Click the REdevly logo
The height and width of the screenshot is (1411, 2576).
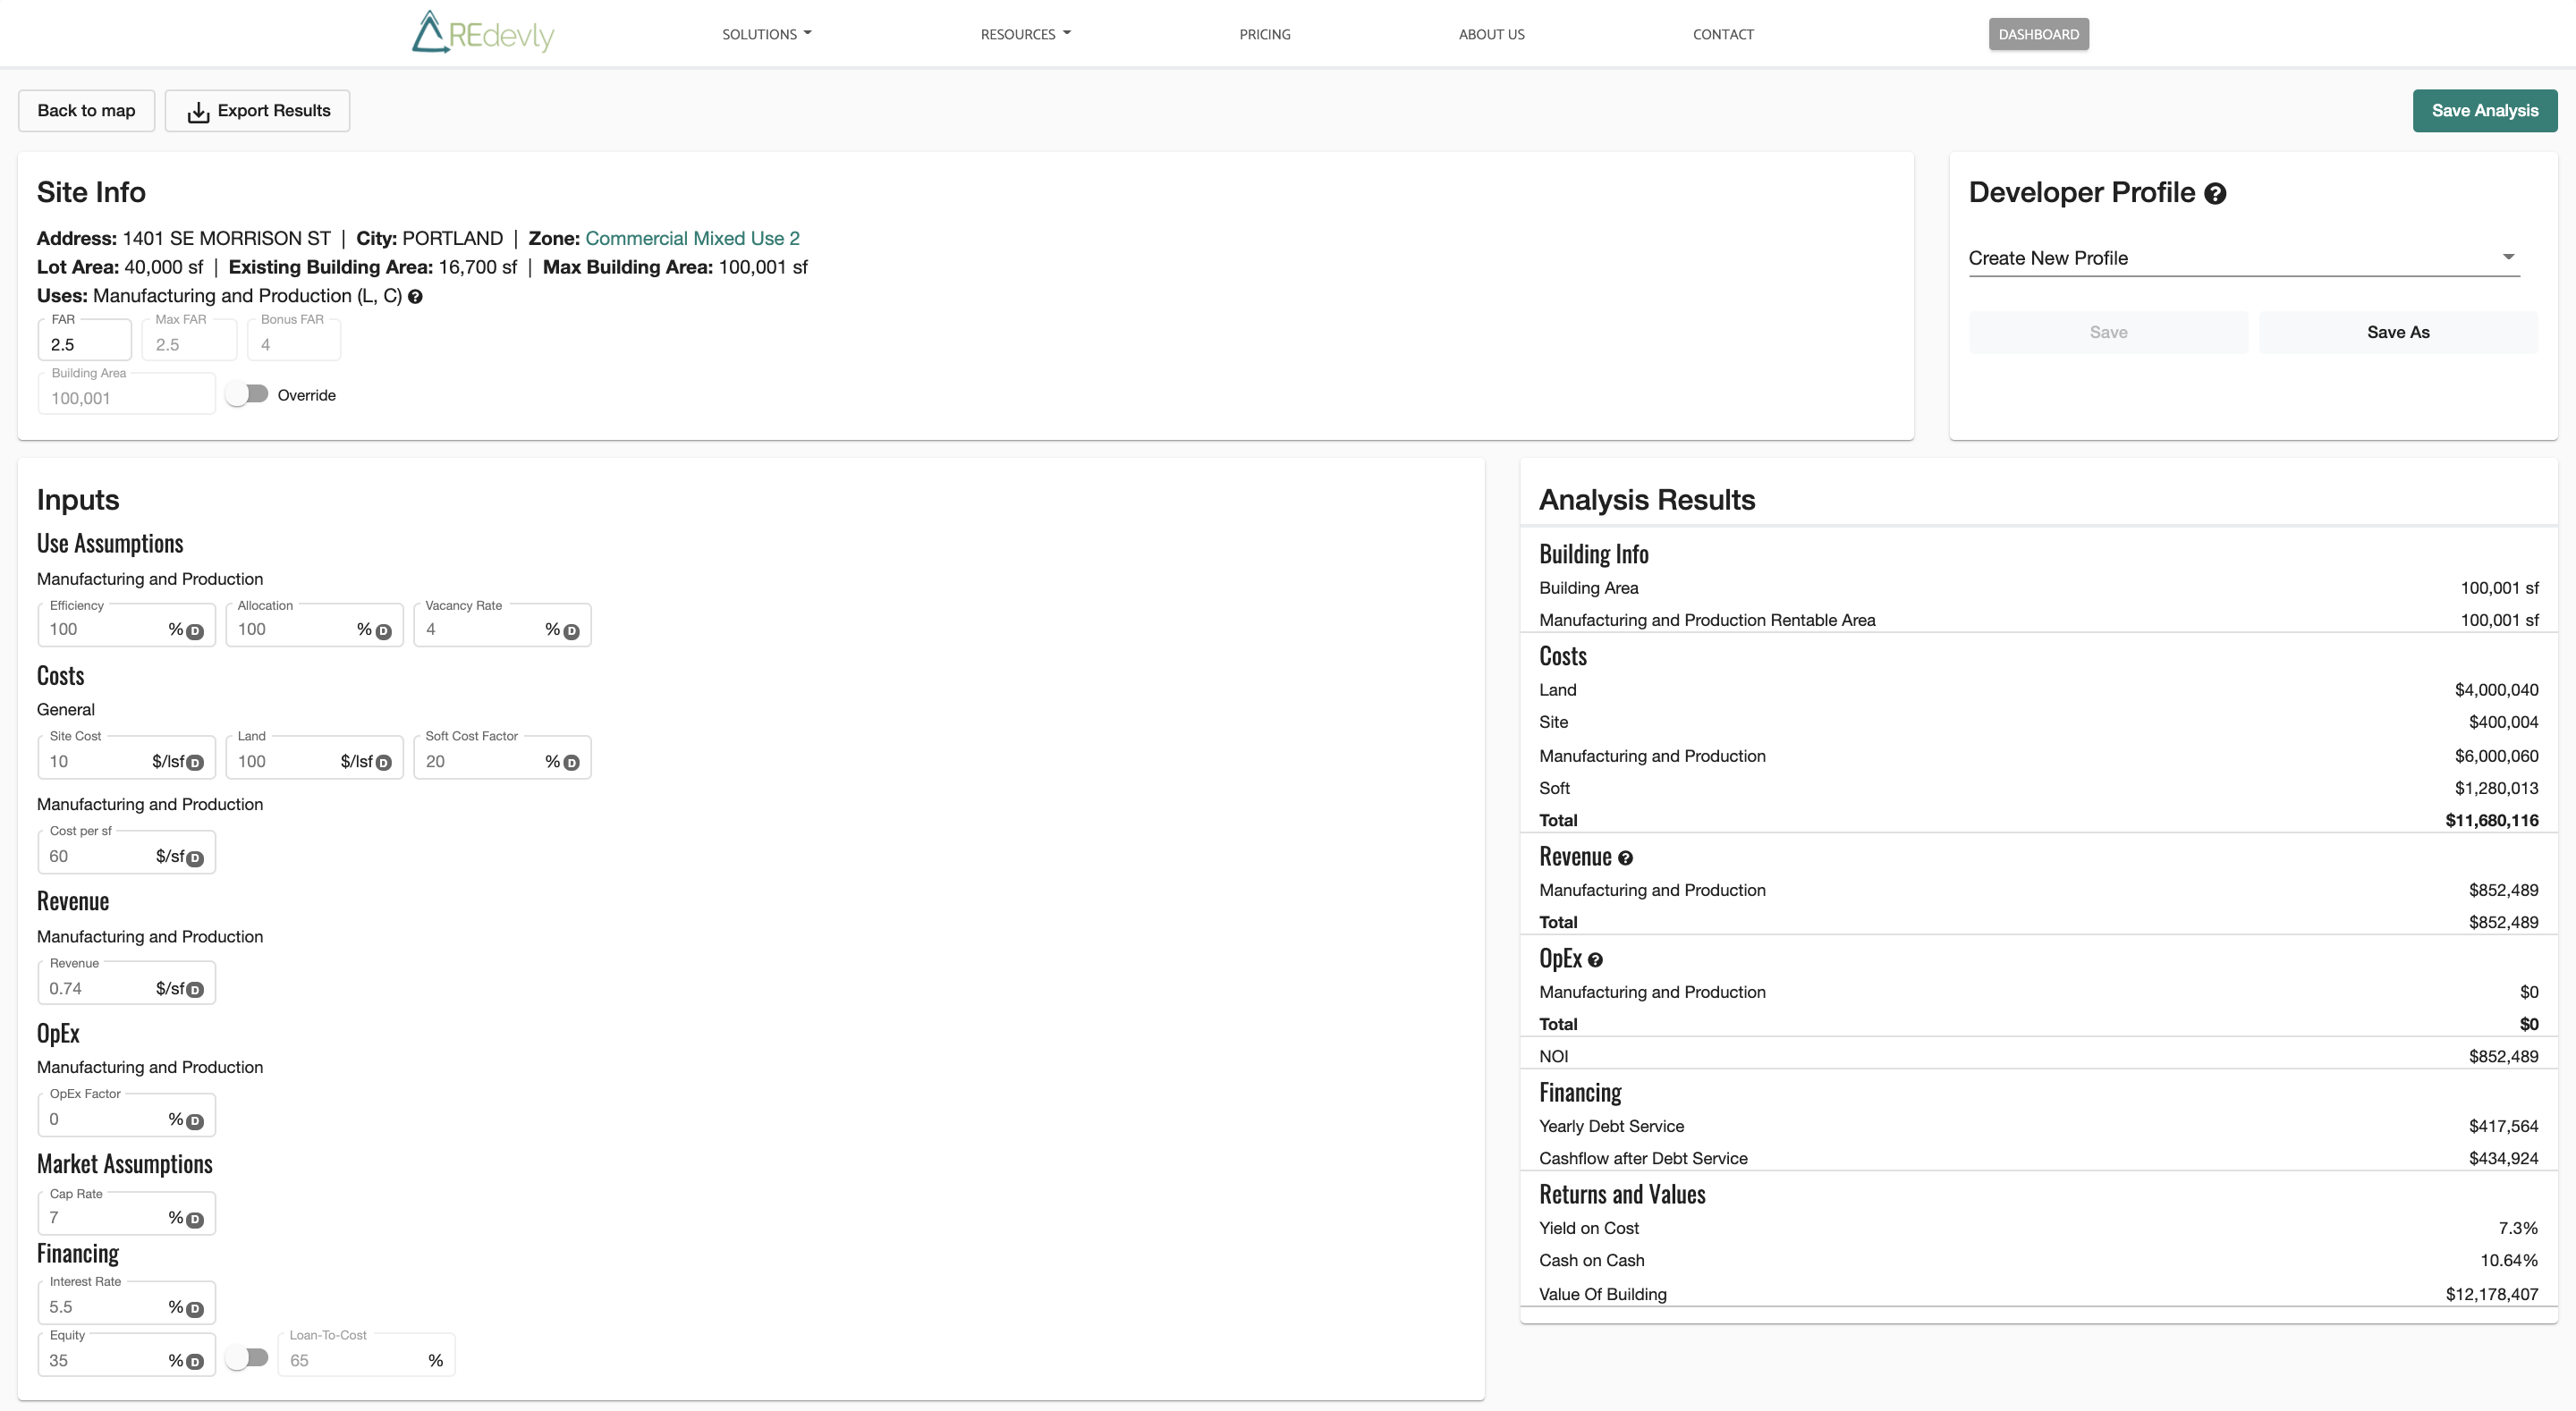pos(483,33)
